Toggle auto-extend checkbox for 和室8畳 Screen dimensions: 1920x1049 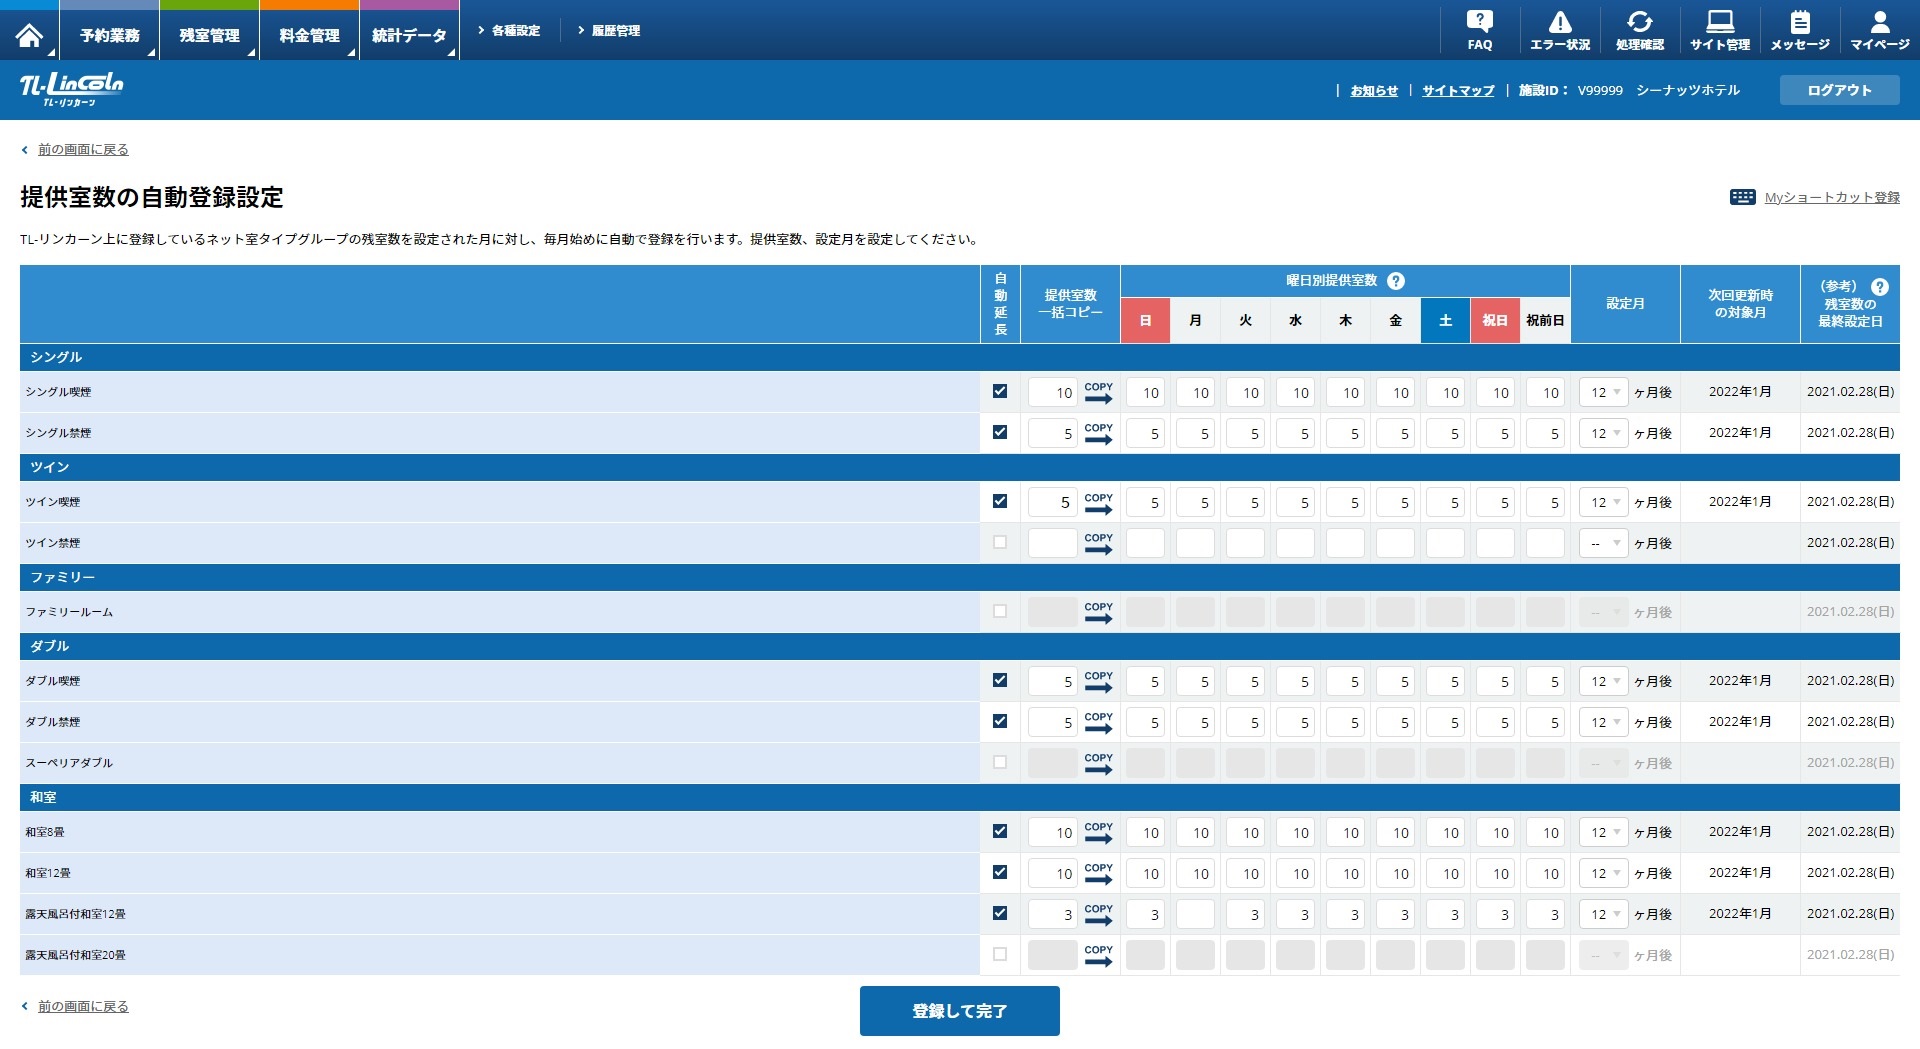click(999, 831)
